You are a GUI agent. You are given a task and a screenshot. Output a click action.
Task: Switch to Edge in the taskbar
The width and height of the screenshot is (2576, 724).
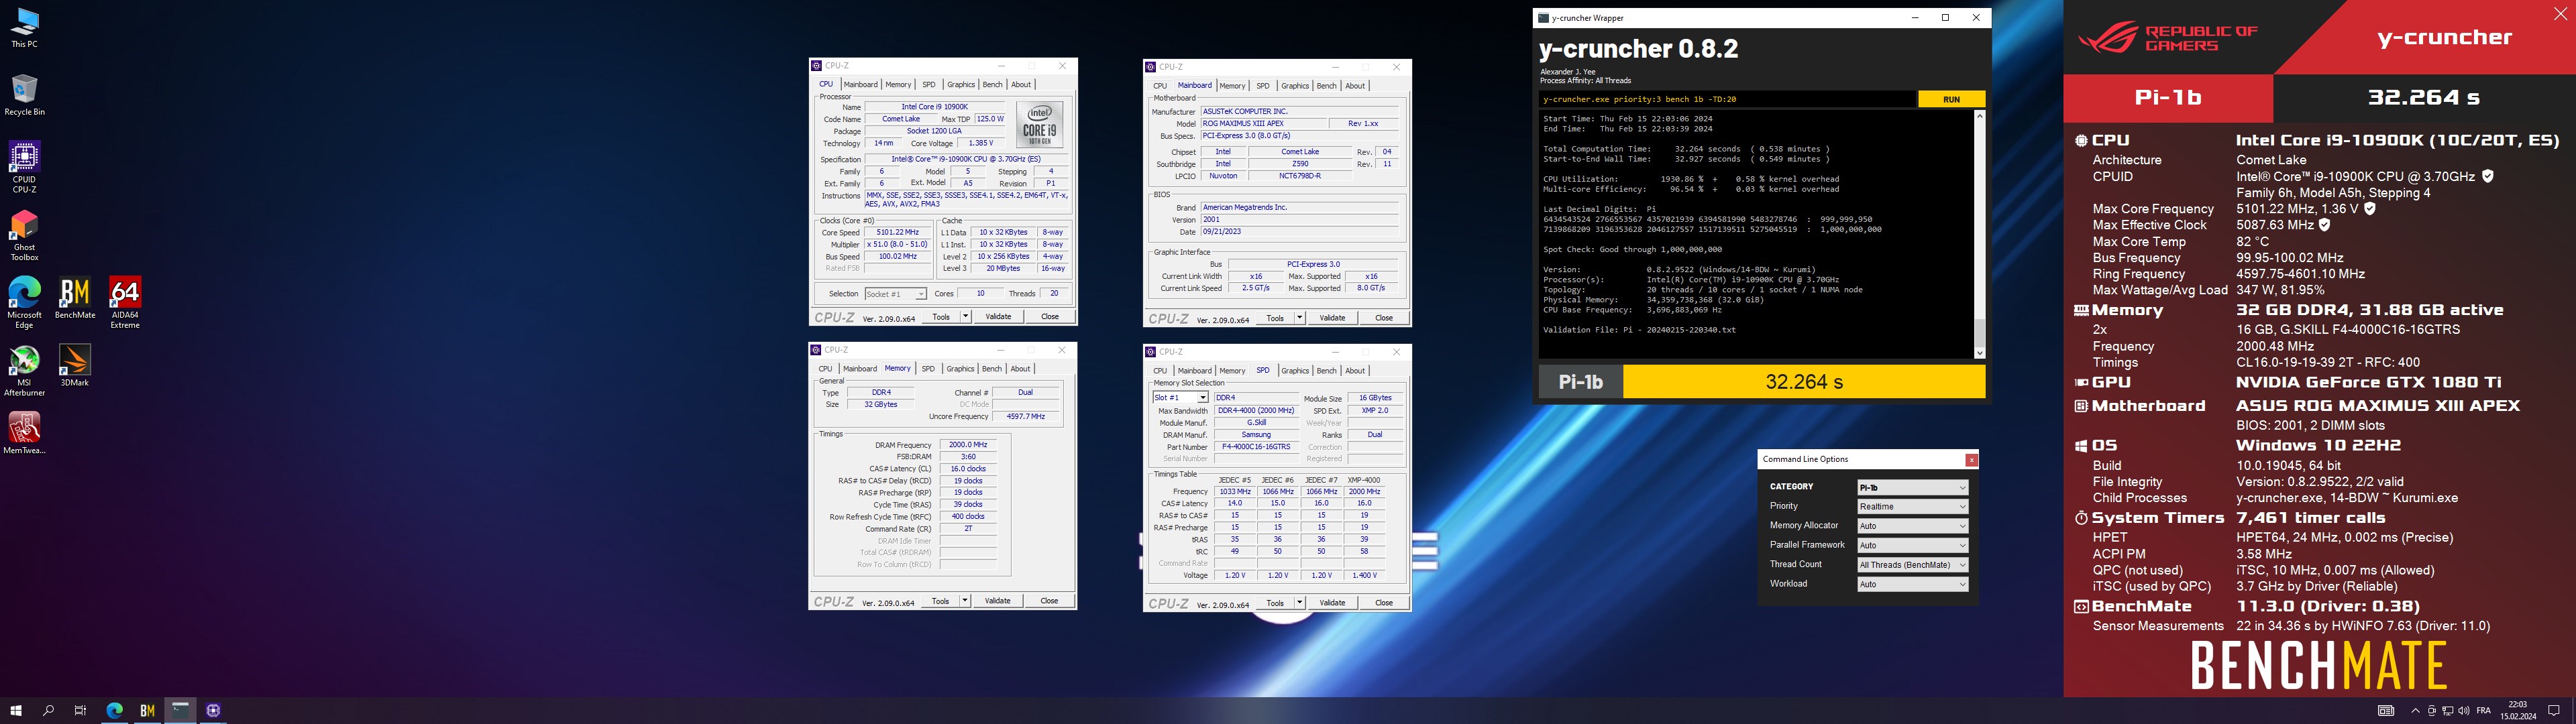[x=114, y=710]
